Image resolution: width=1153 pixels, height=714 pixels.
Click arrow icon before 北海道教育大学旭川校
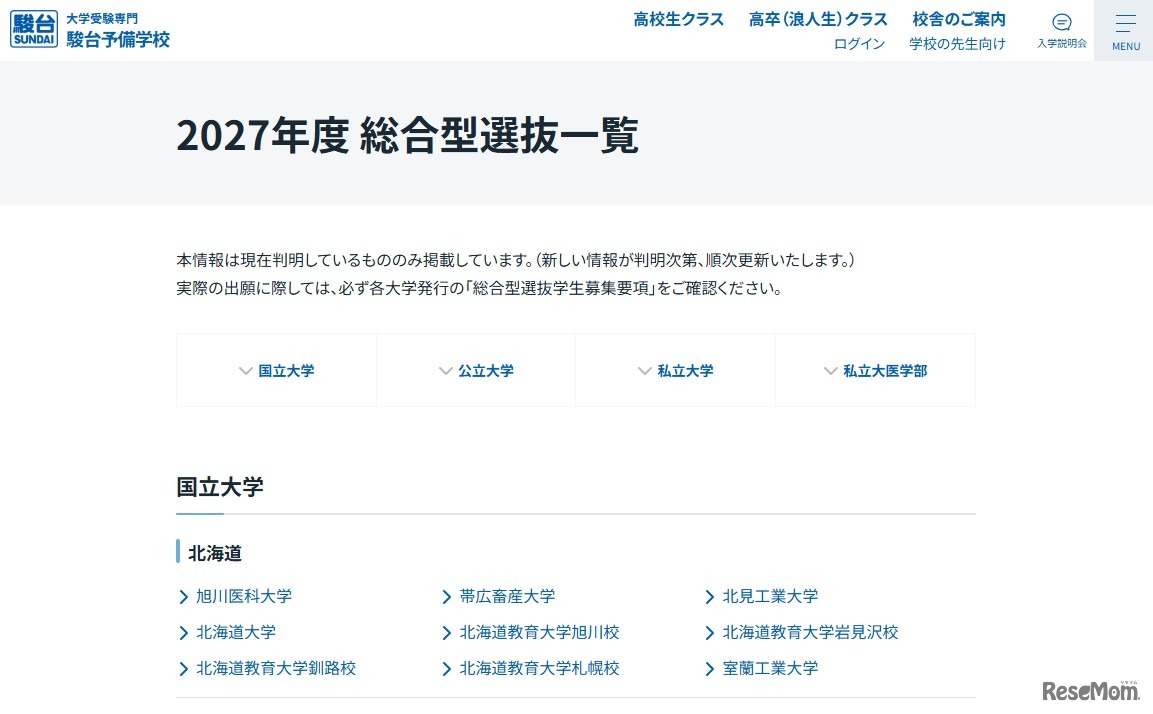446,633
